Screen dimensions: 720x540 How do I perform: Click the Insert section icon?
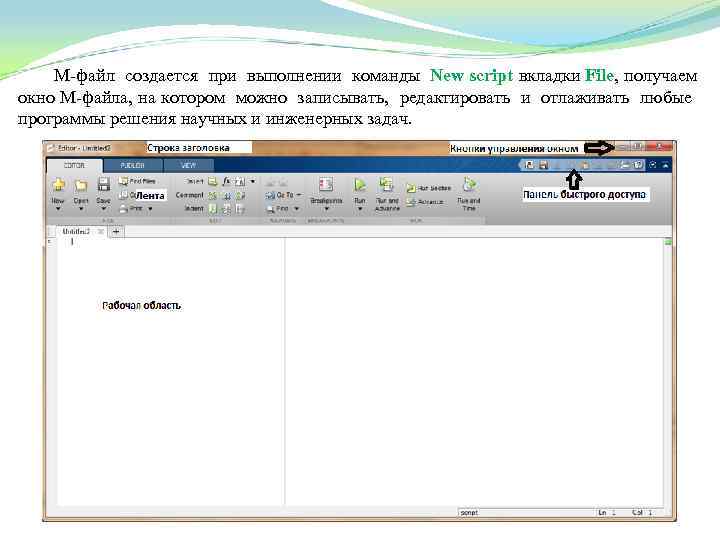[x=212, y=181]
